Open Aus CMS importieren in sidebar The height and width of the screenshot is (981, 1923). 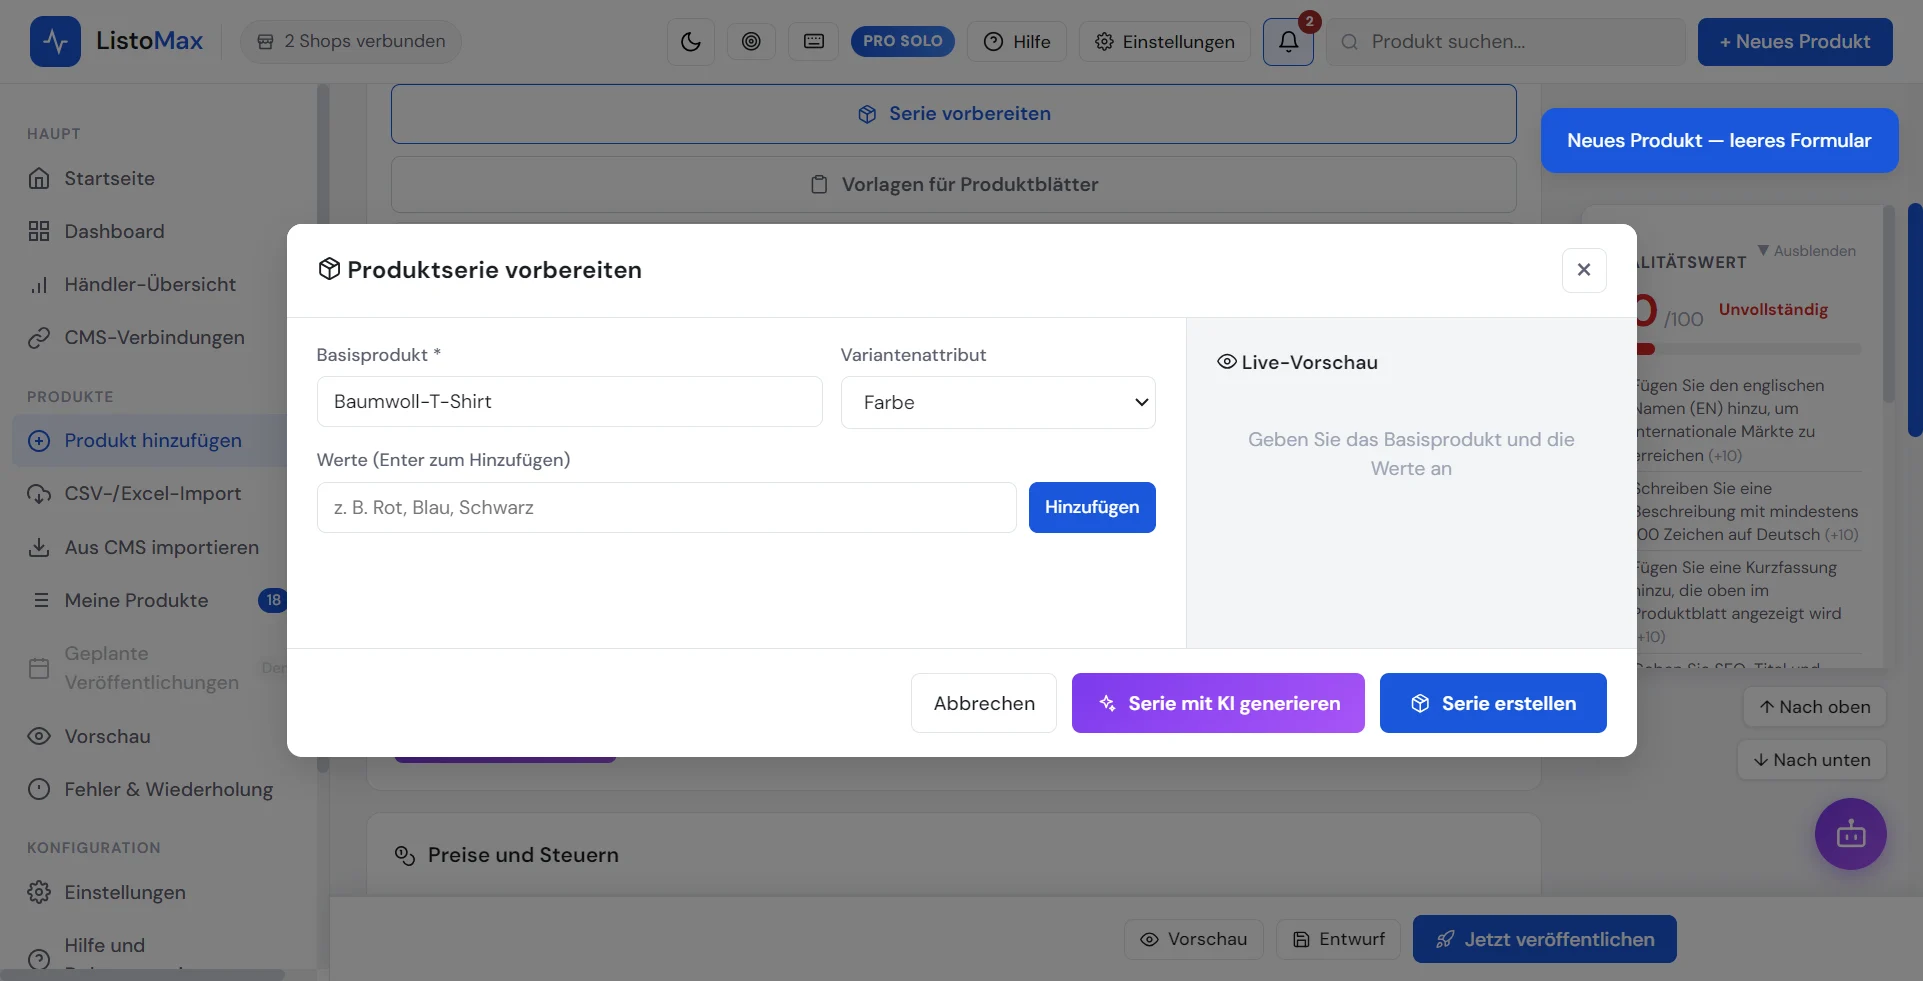tap(161, 547)
